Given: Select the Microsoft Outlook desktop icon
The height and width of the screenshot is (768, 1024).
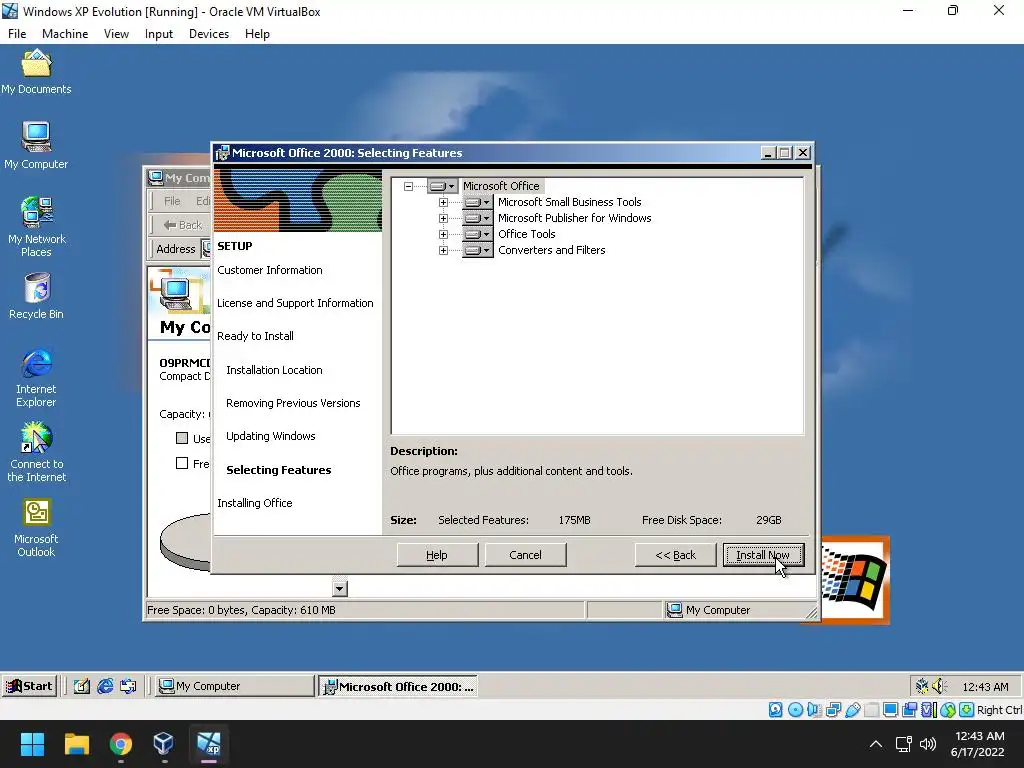Looking at the screenshot, I should coord(37,528).
